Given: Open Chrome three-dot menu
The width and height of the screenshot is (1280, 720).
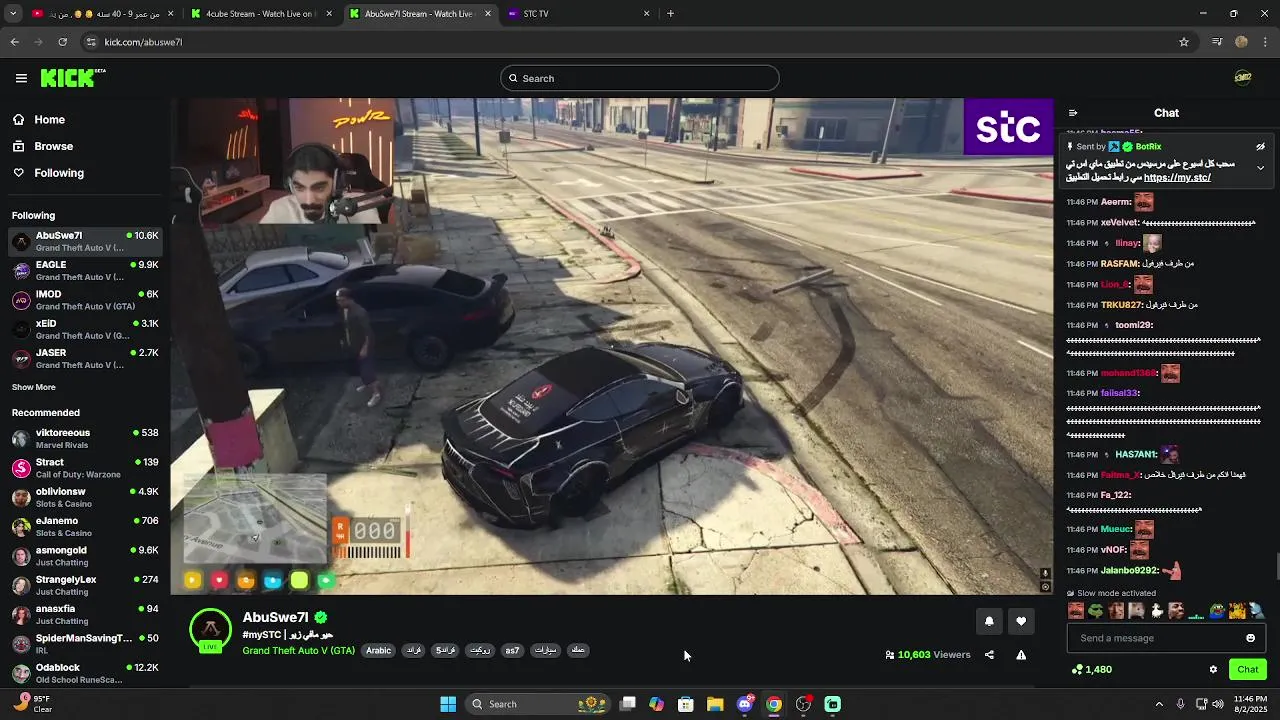Looking at the screenshot, I should pyautogui.click(x=1266, y=42).
